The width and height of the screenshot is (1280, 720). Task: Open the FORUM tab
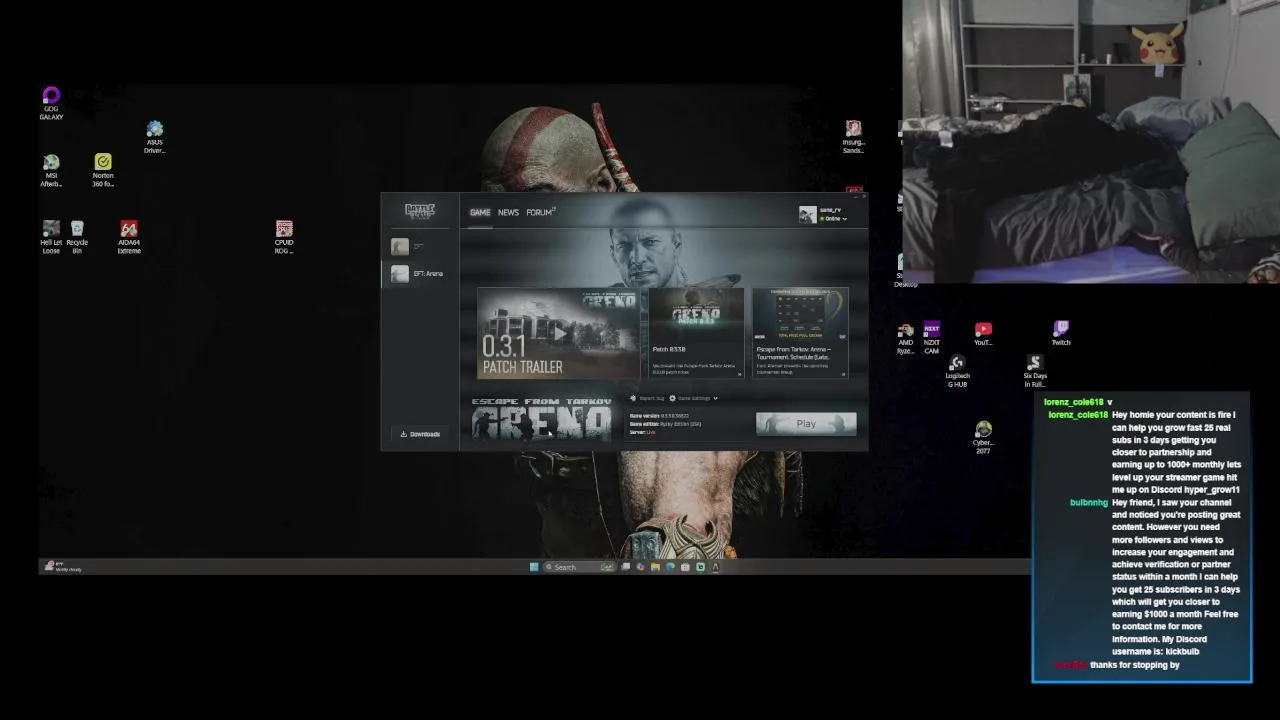540,212
